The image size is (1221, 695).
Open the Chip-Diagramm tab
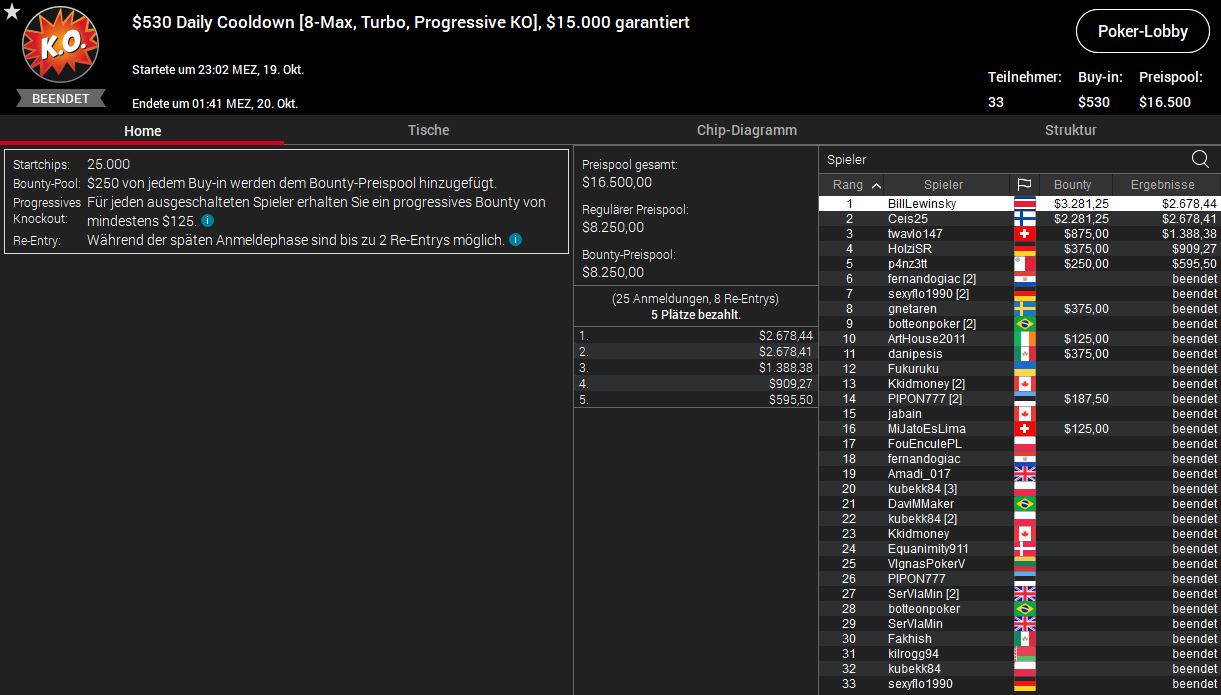pyautogui.click(x=746, y=130)
